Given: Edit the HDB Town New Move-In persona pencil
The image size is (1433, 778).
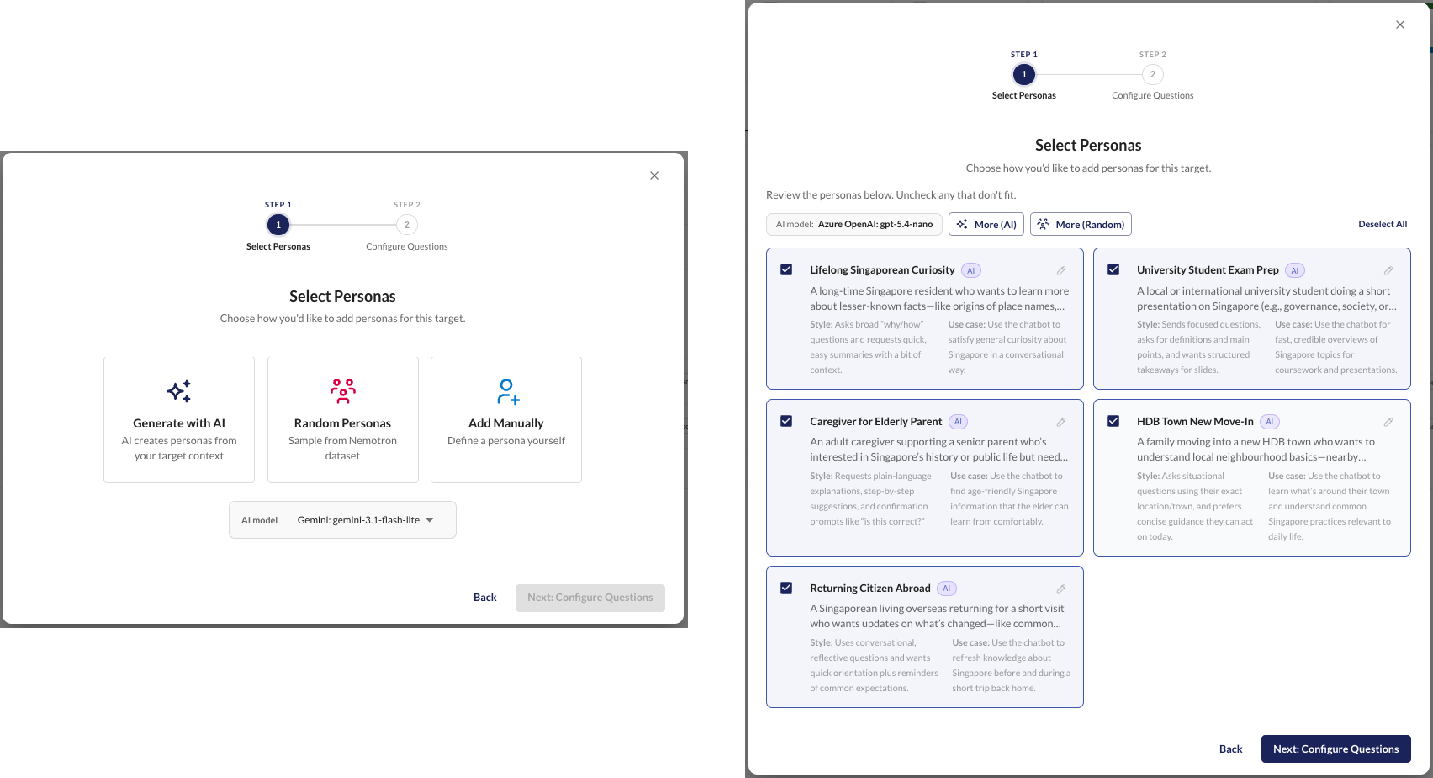Looking at the screenshot, I should (1388, 422).
